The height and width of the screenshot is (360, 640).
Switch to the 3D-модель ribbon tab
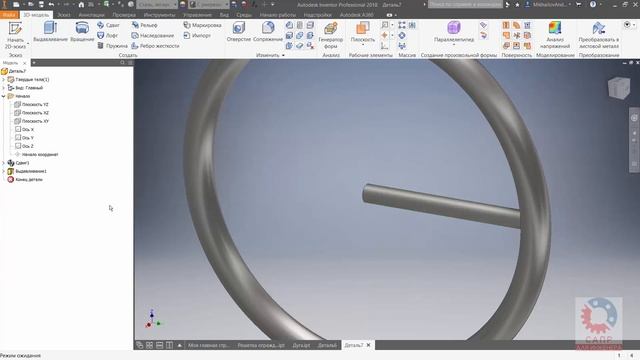[36, 15]
